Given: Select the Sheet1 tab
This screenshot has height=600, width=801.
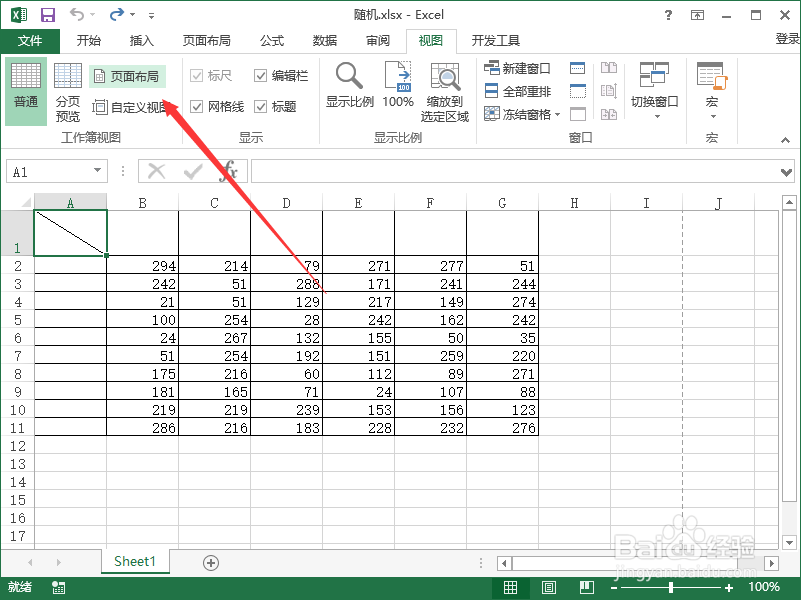Looking at the screenshot, I should tap(134, 561).
